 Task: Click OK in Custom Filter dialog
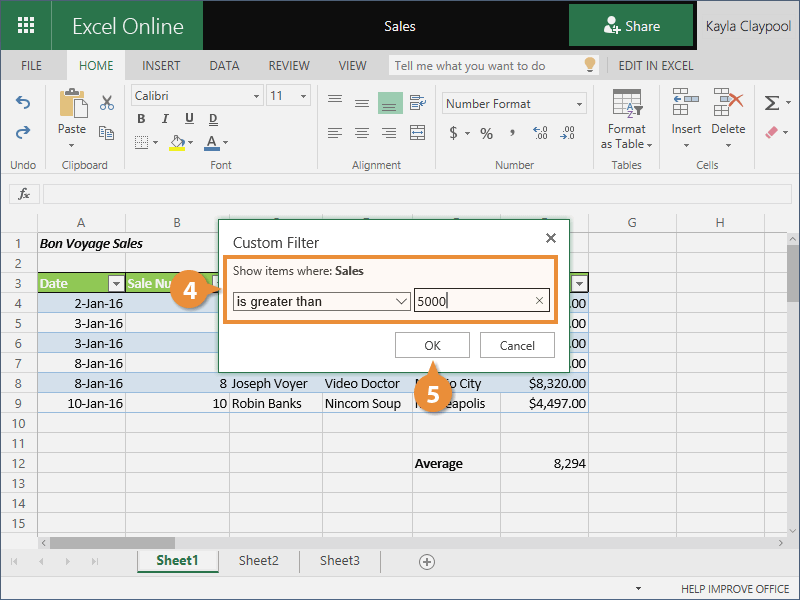pyautogui.click(x=432, y=345)
